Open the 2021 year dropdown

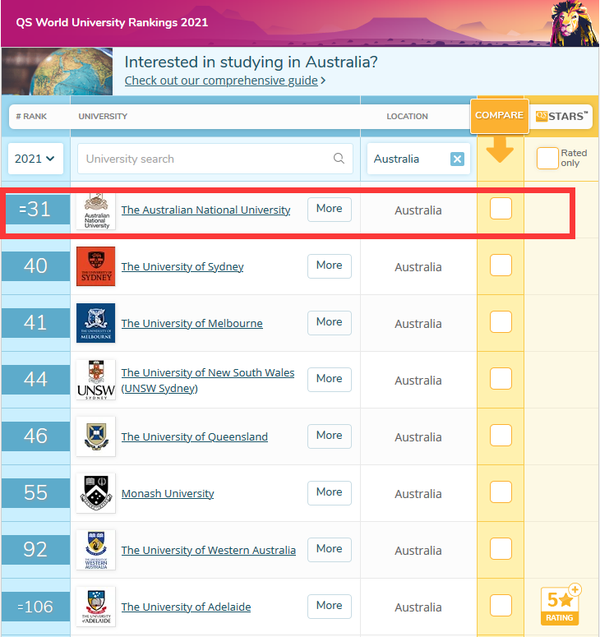pos(35,158)
